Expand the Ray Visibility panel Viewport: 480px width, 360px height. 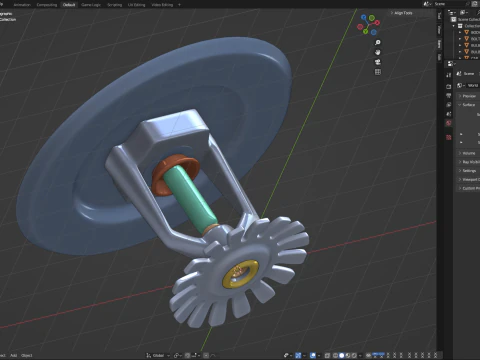tap(468, 162)
